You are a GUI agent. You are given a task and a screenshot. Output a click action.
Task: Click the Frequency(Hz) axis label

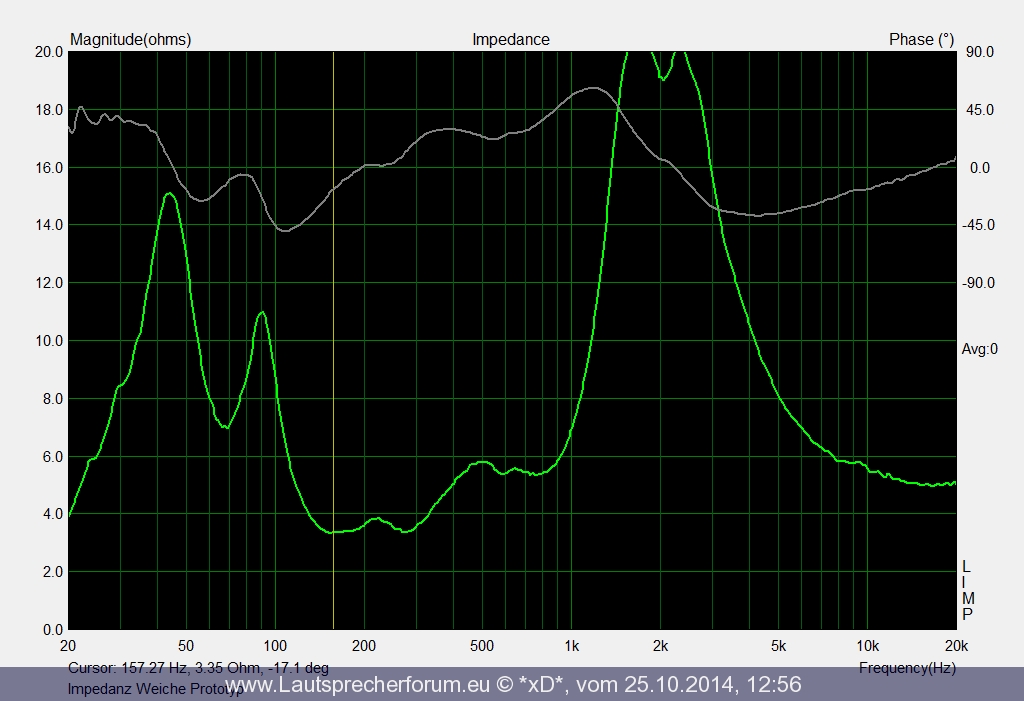click(906, 667)
